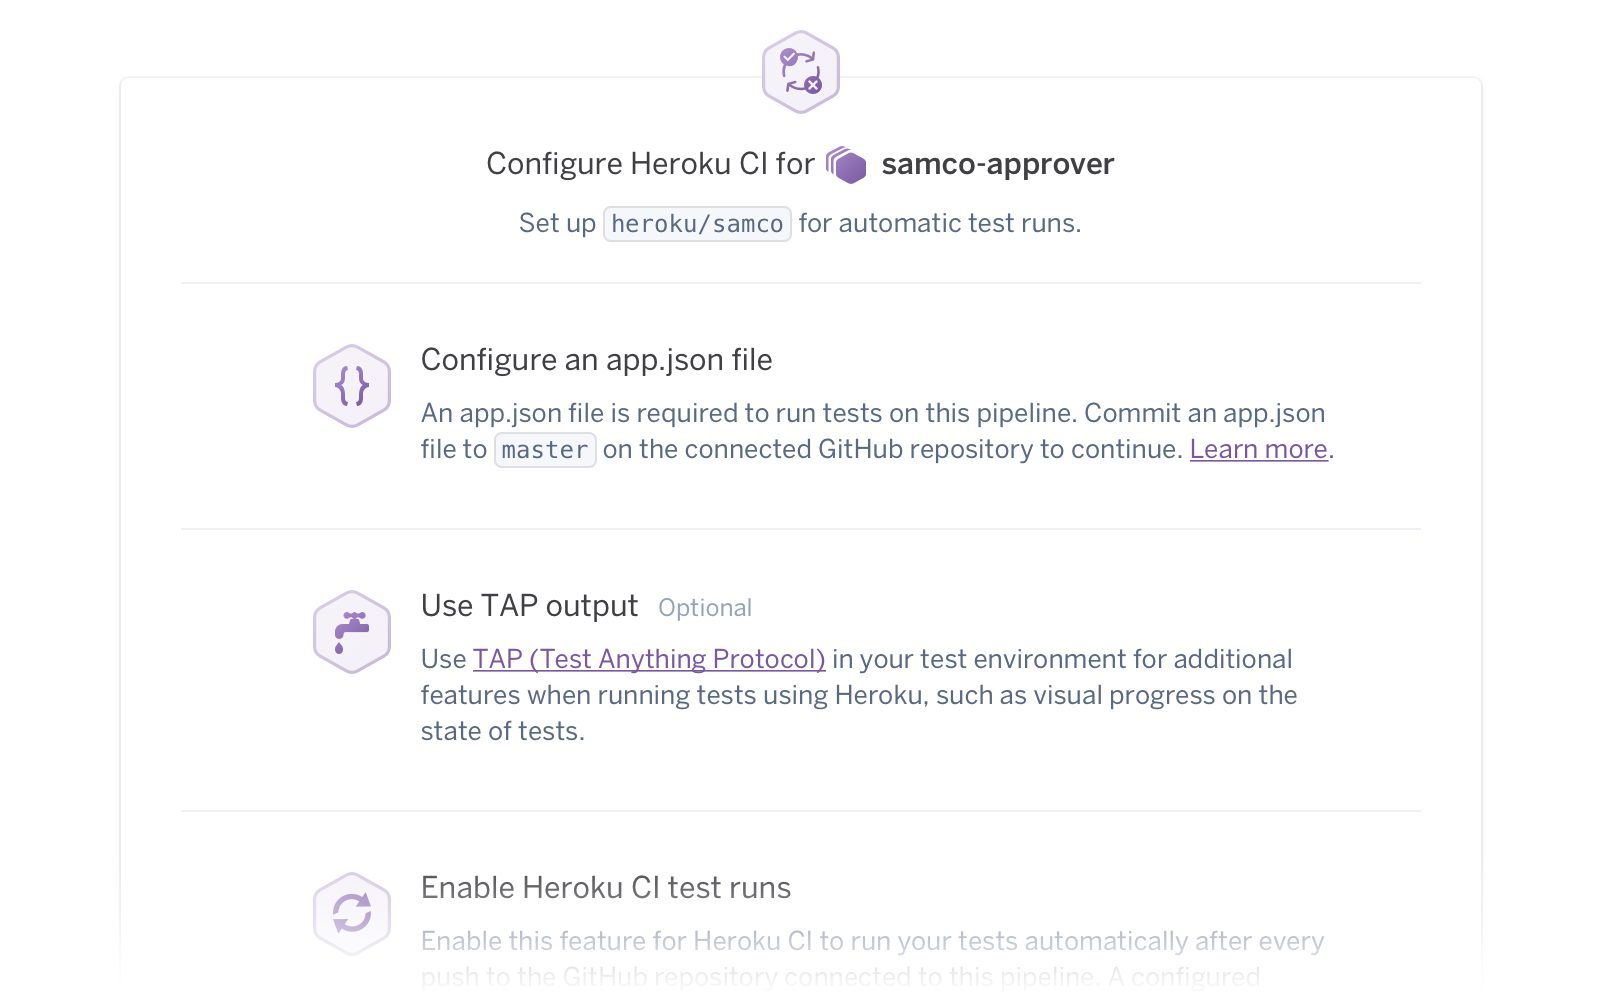Click the app.json requirement description paragraph
The image size is (1600, 1000).
point(800,414)
